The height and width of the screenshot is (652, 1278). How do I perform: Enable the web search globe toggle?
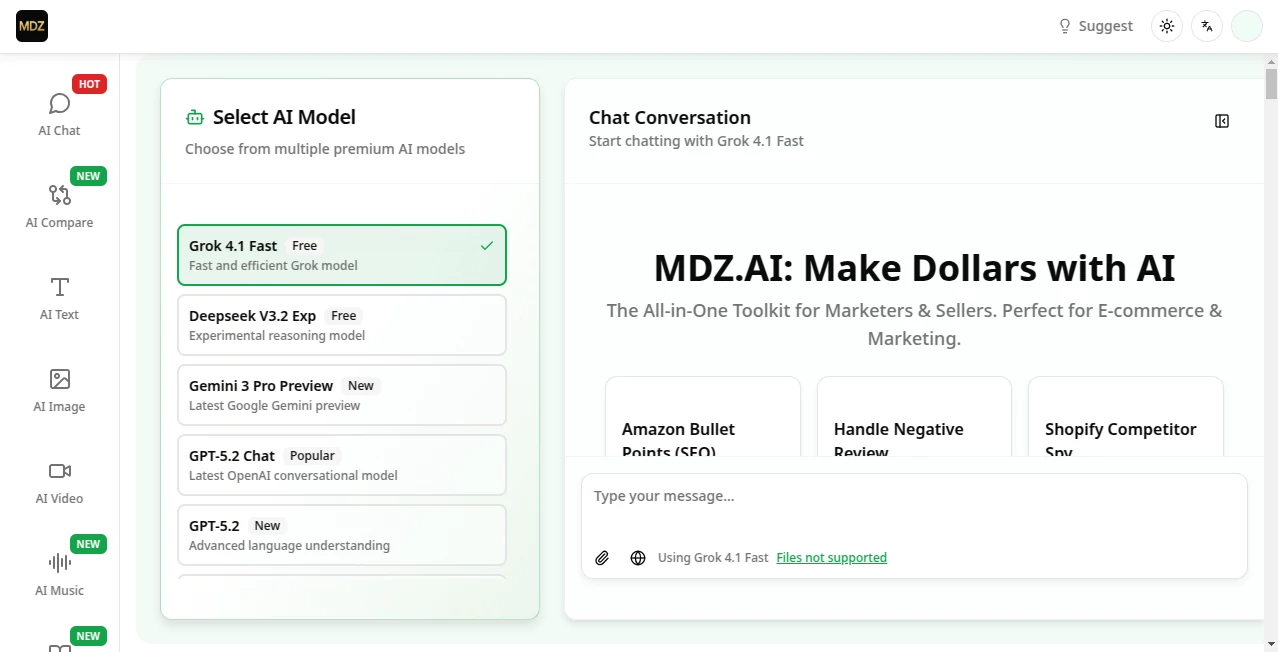[638, 557]
